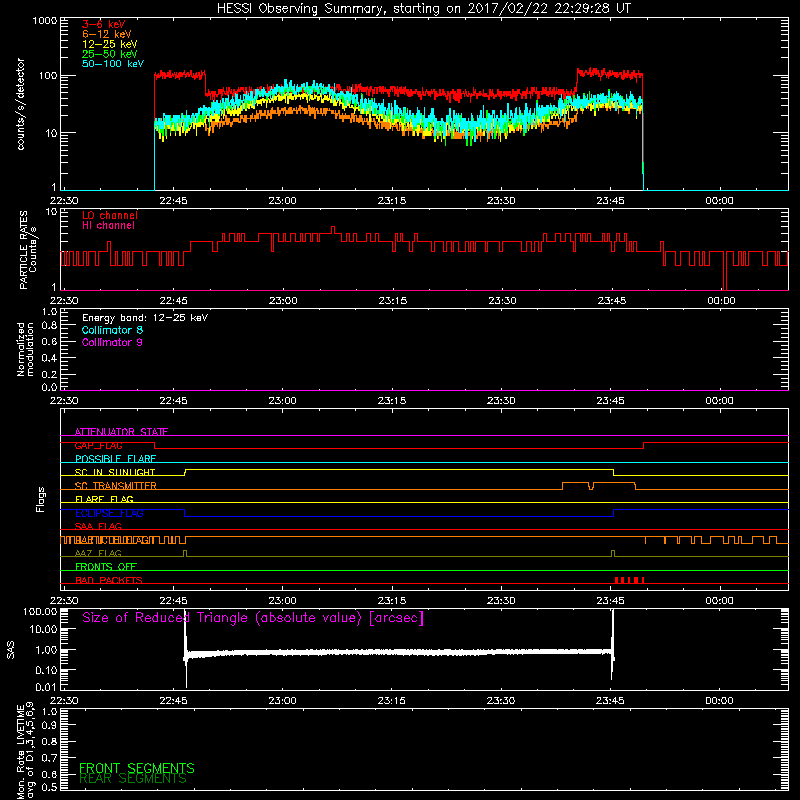Screen dimensions: 800x800
Task: Select the 6-12 keV legend entry
Action: coord(107,34)
